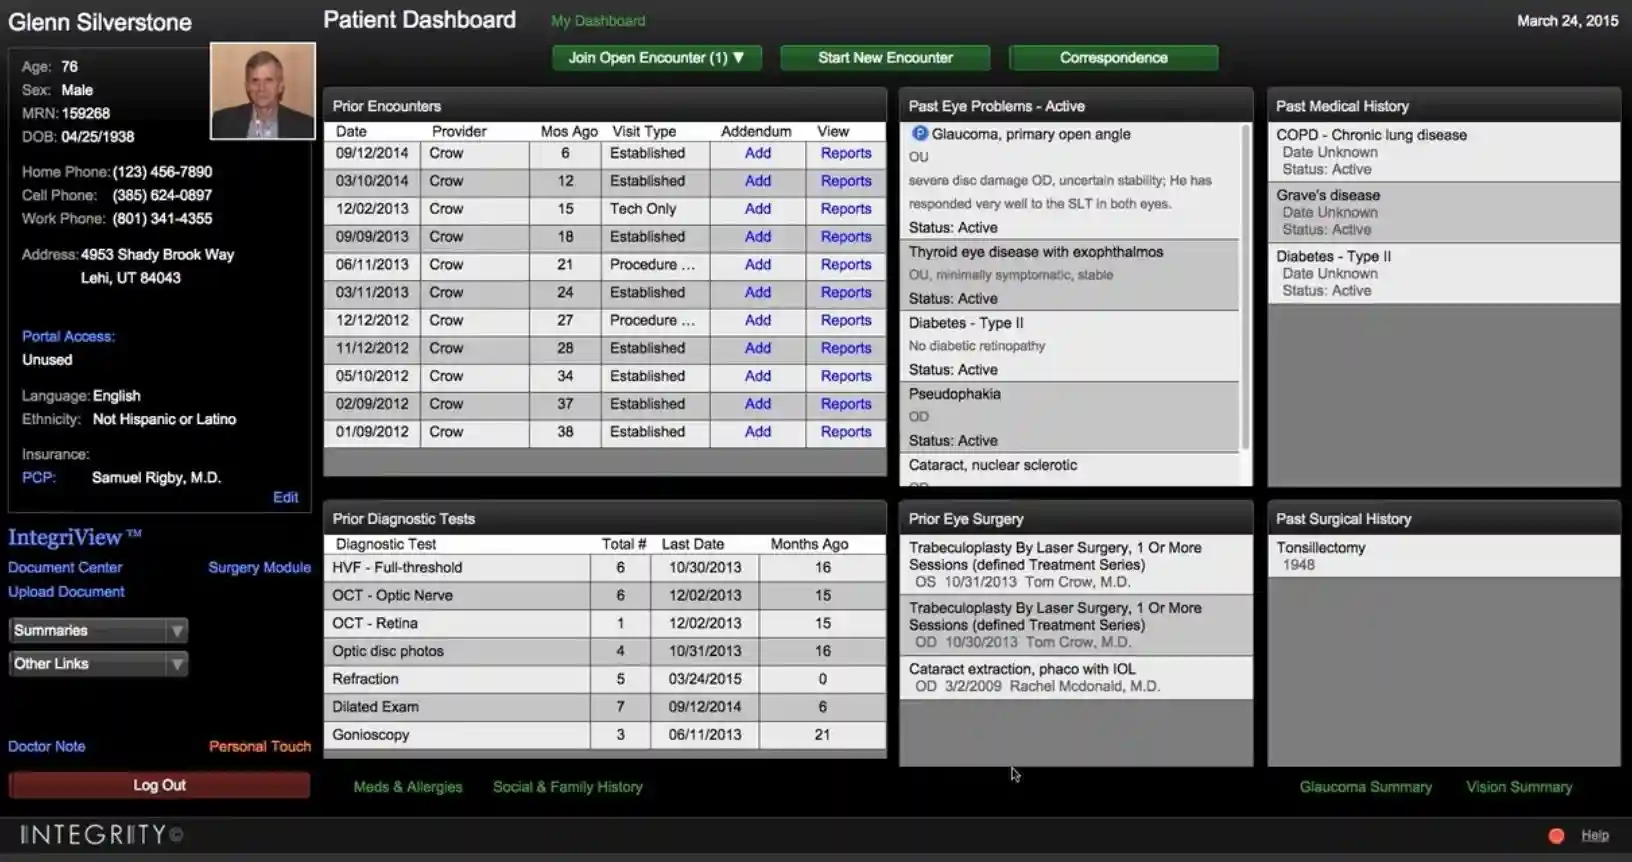Image resolution: width=1632 pixels, height=862 pixels.
Task: Click the red status dot near Help
Action: [x=1556, y=836]
